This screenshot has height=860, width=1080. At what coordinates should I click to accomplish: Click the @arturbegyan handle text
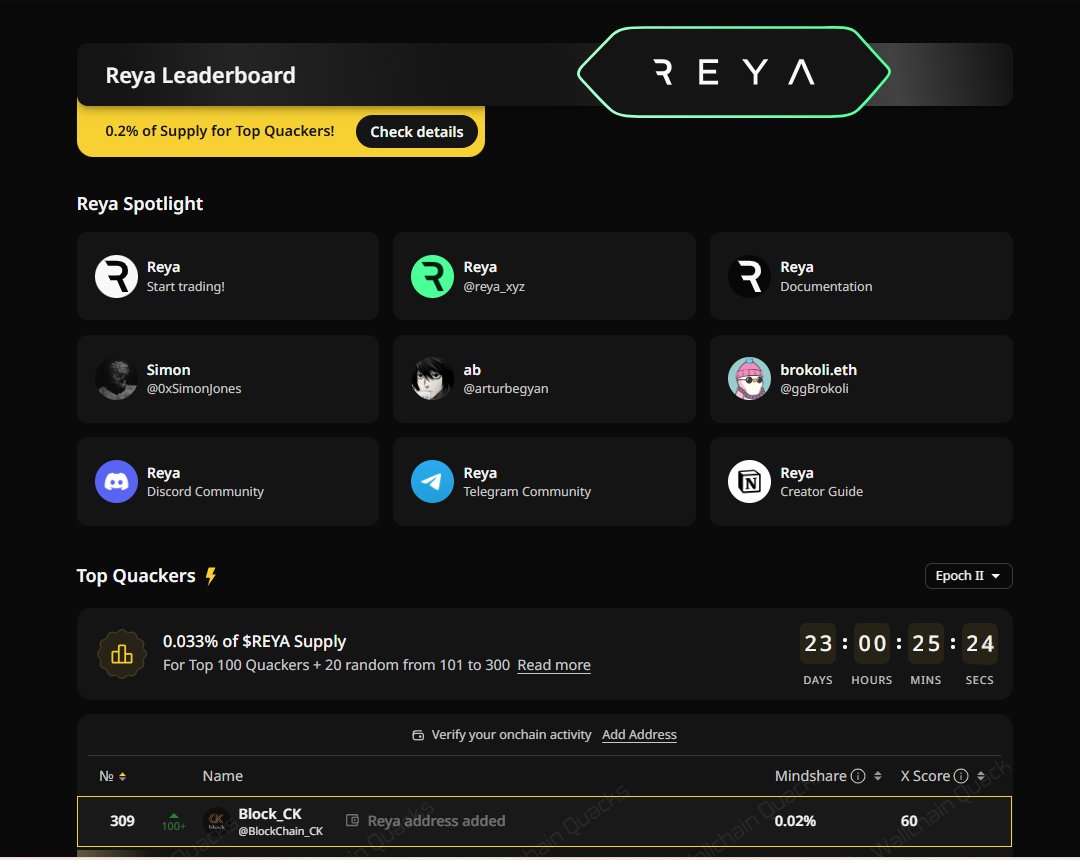(x=506, y=388)
